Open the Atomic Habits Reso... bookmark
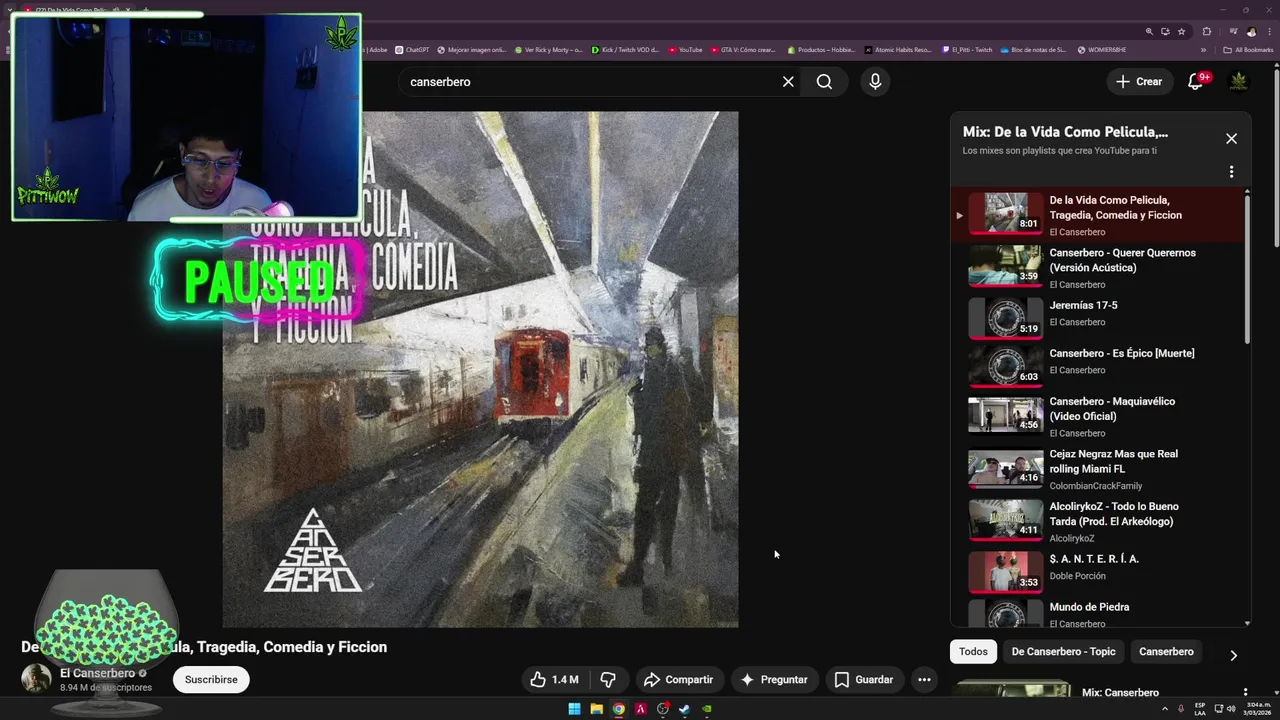Screen dimensions: 1280x720 [898, 50]
